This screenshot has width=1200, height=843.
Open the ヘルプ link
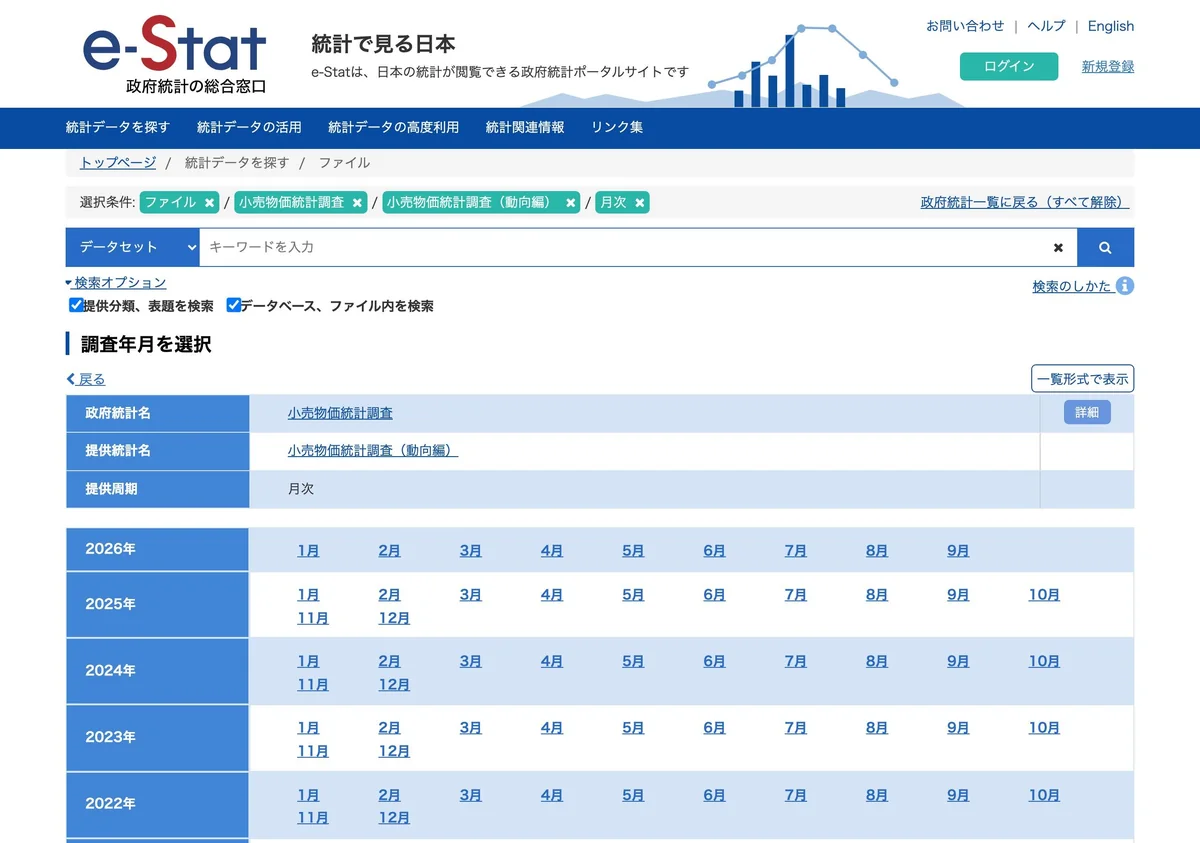click(x=1047, y=26)
